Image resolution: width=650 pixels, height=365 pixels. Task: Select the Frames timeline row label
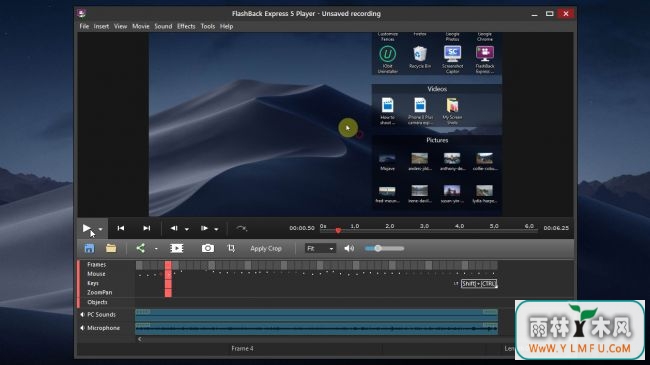click(x=97, y=264)
